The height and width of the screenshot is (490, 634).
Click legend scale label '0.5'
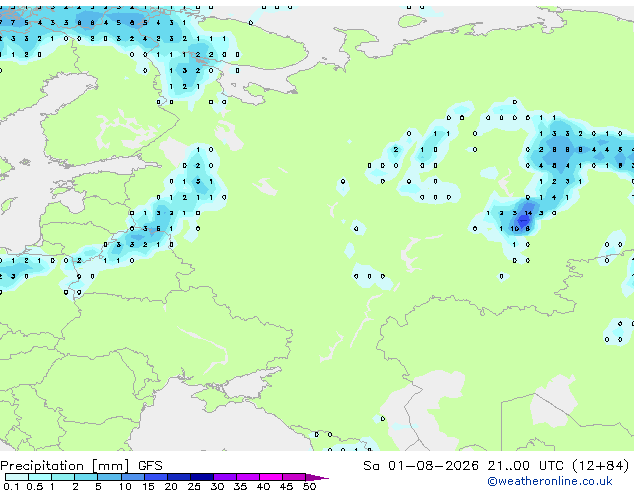point(35,486)
